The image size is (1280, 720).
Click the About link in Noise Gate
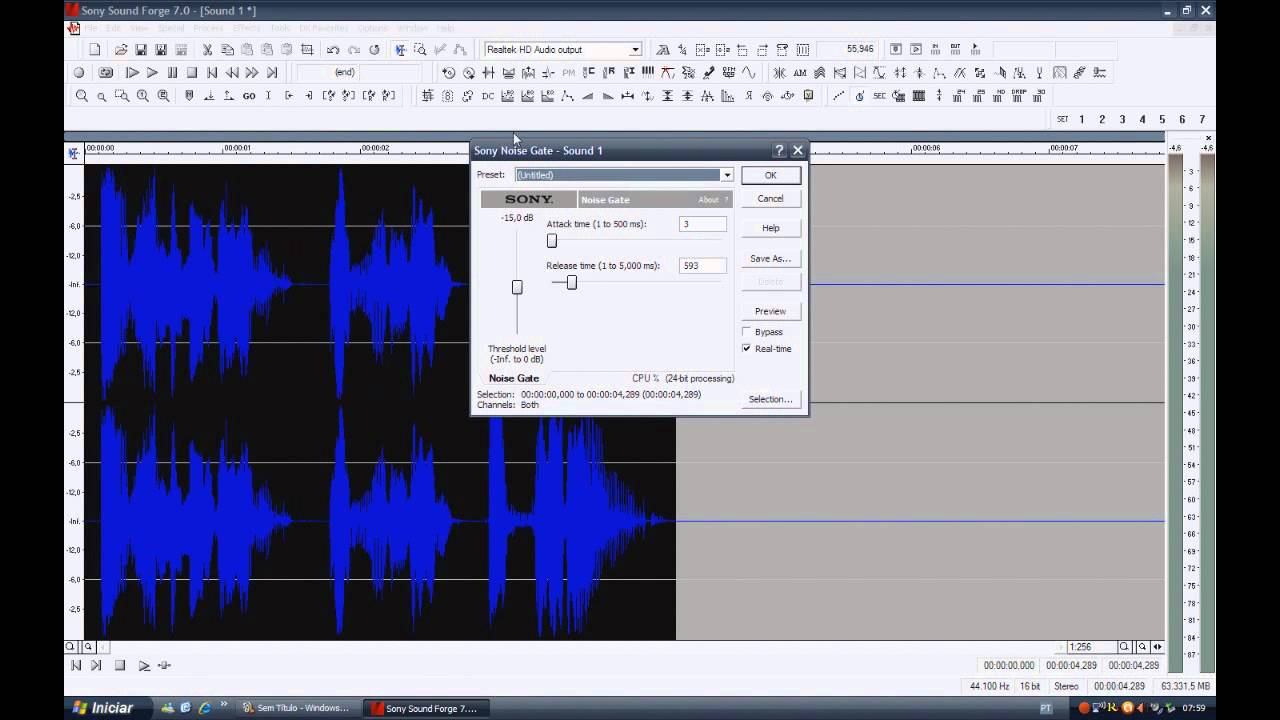[x=708, y=200]
